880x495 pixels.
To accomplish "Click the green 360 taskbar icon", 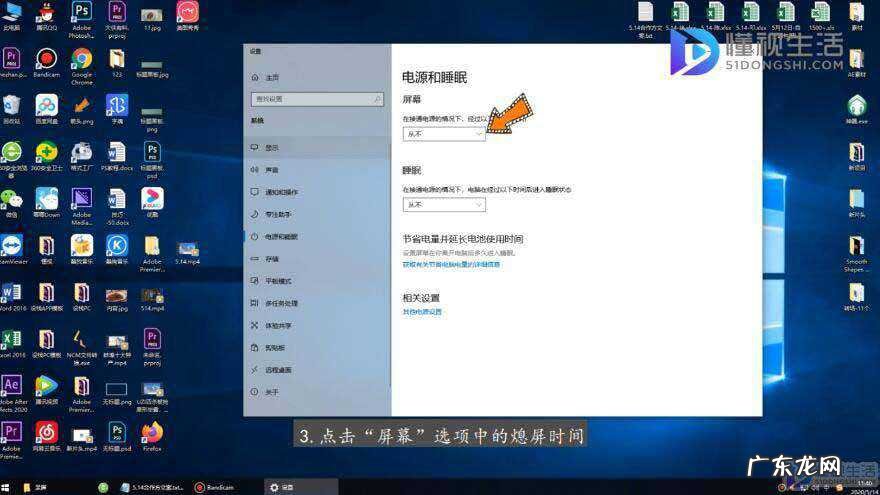I will tap(103, 488).
